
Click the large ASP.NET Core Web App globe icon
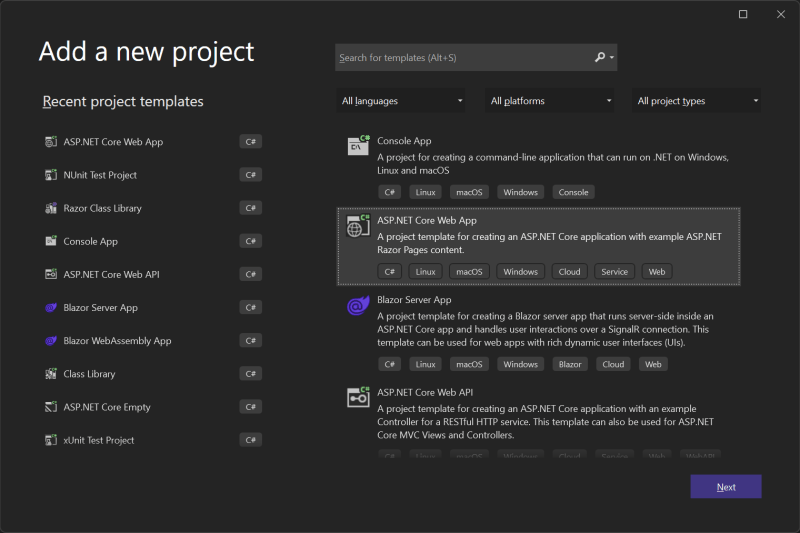pos(358,226)
